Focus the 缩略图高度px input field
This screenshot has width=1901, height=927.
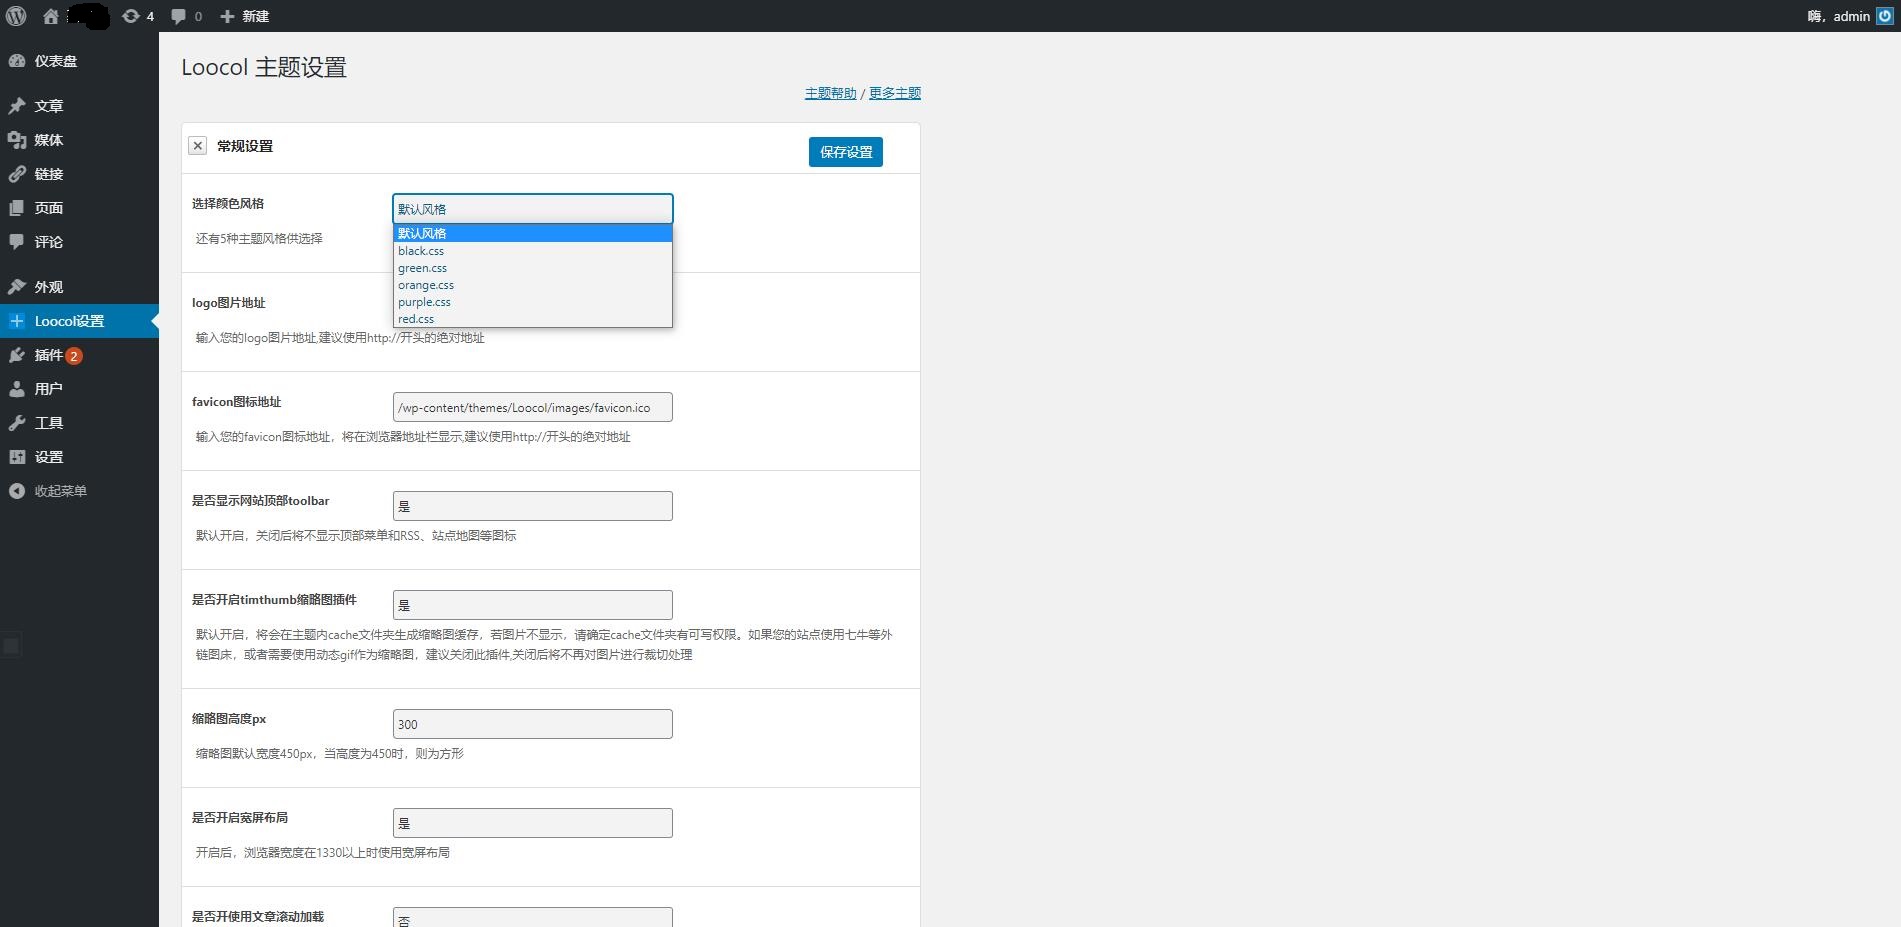pos(533,724)
